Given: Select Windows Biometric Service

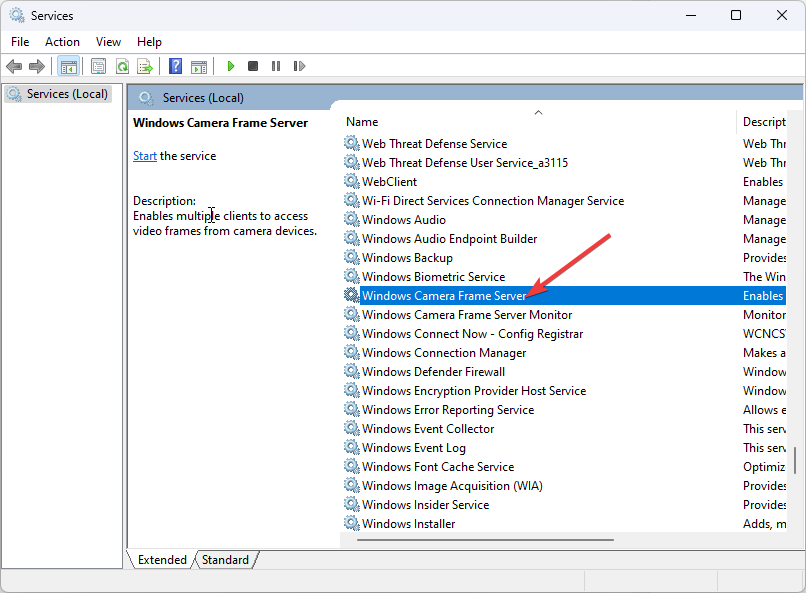Looking at the screenshot, I should 564,276.
